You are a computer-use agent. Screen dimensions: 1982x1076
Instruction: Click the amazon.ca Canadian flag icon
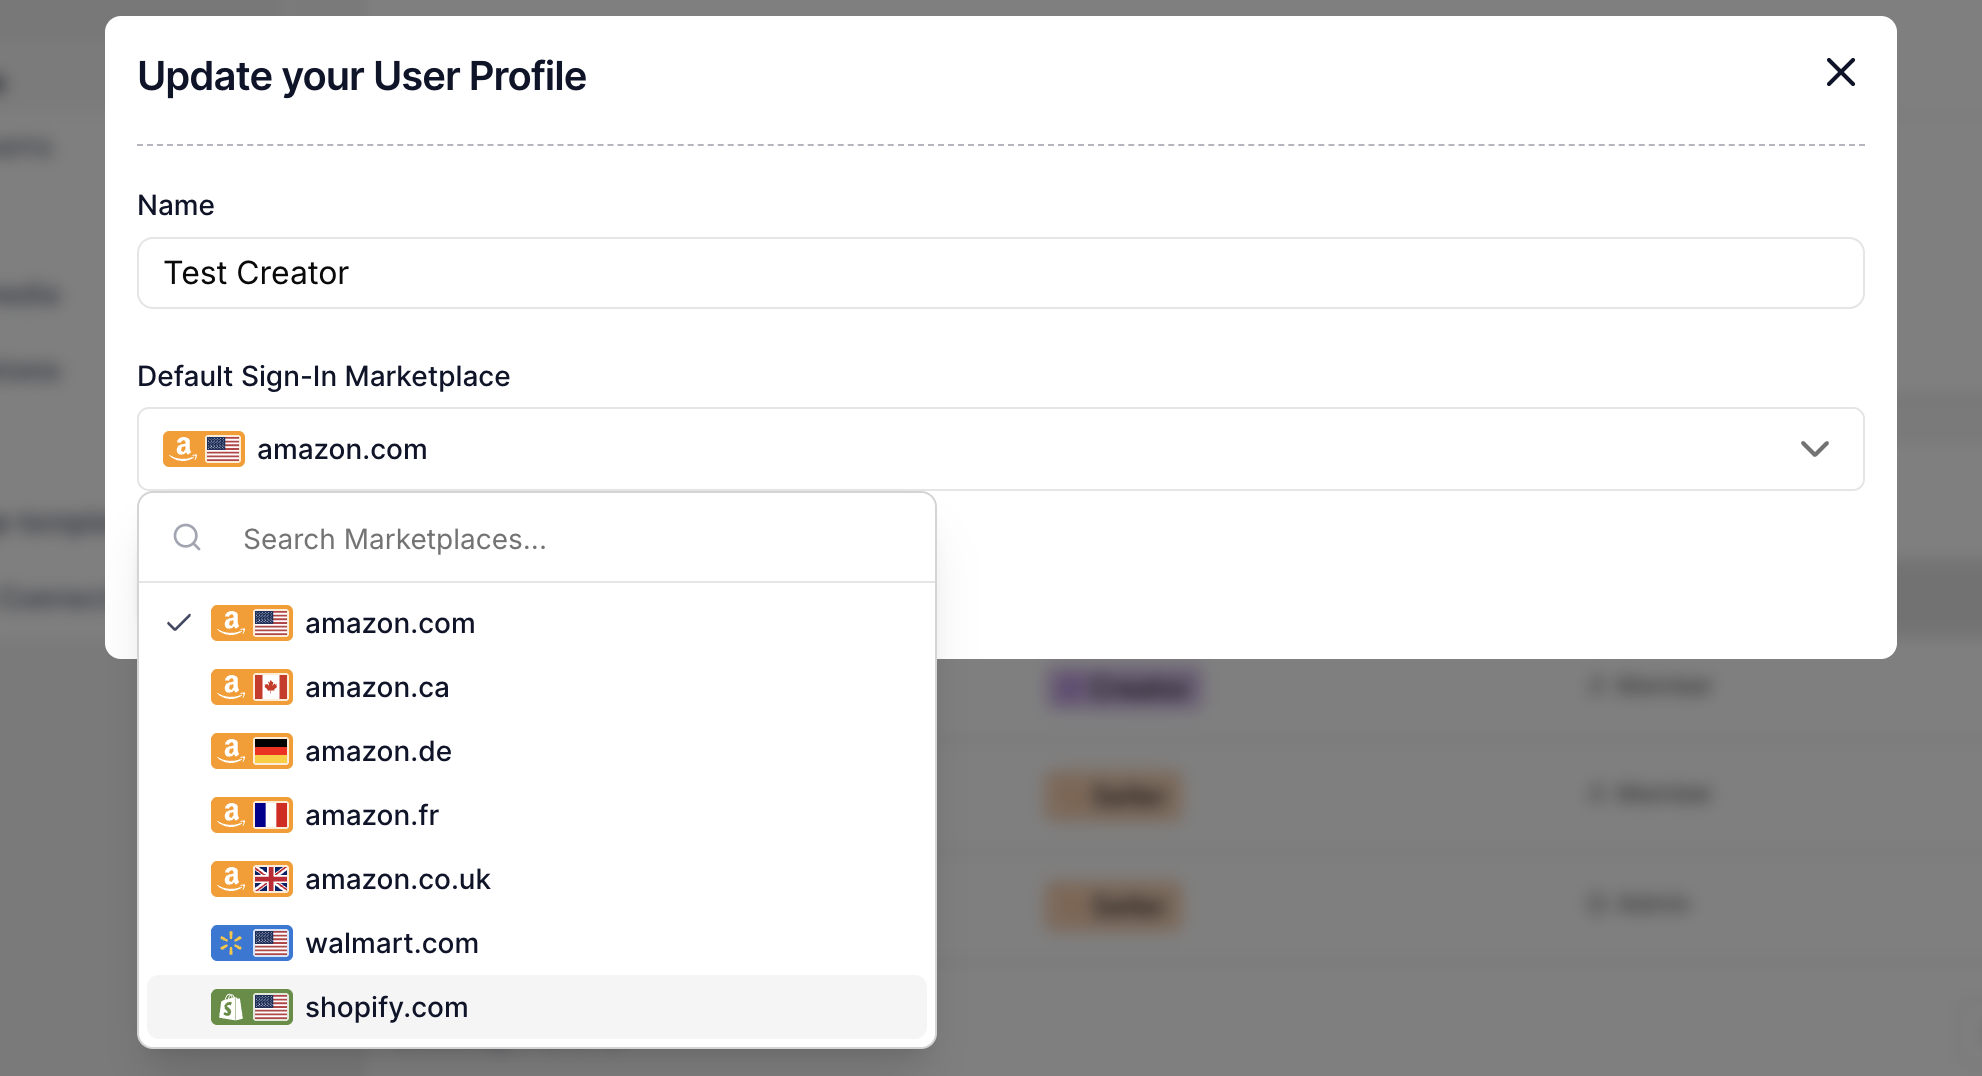(272, 687)
